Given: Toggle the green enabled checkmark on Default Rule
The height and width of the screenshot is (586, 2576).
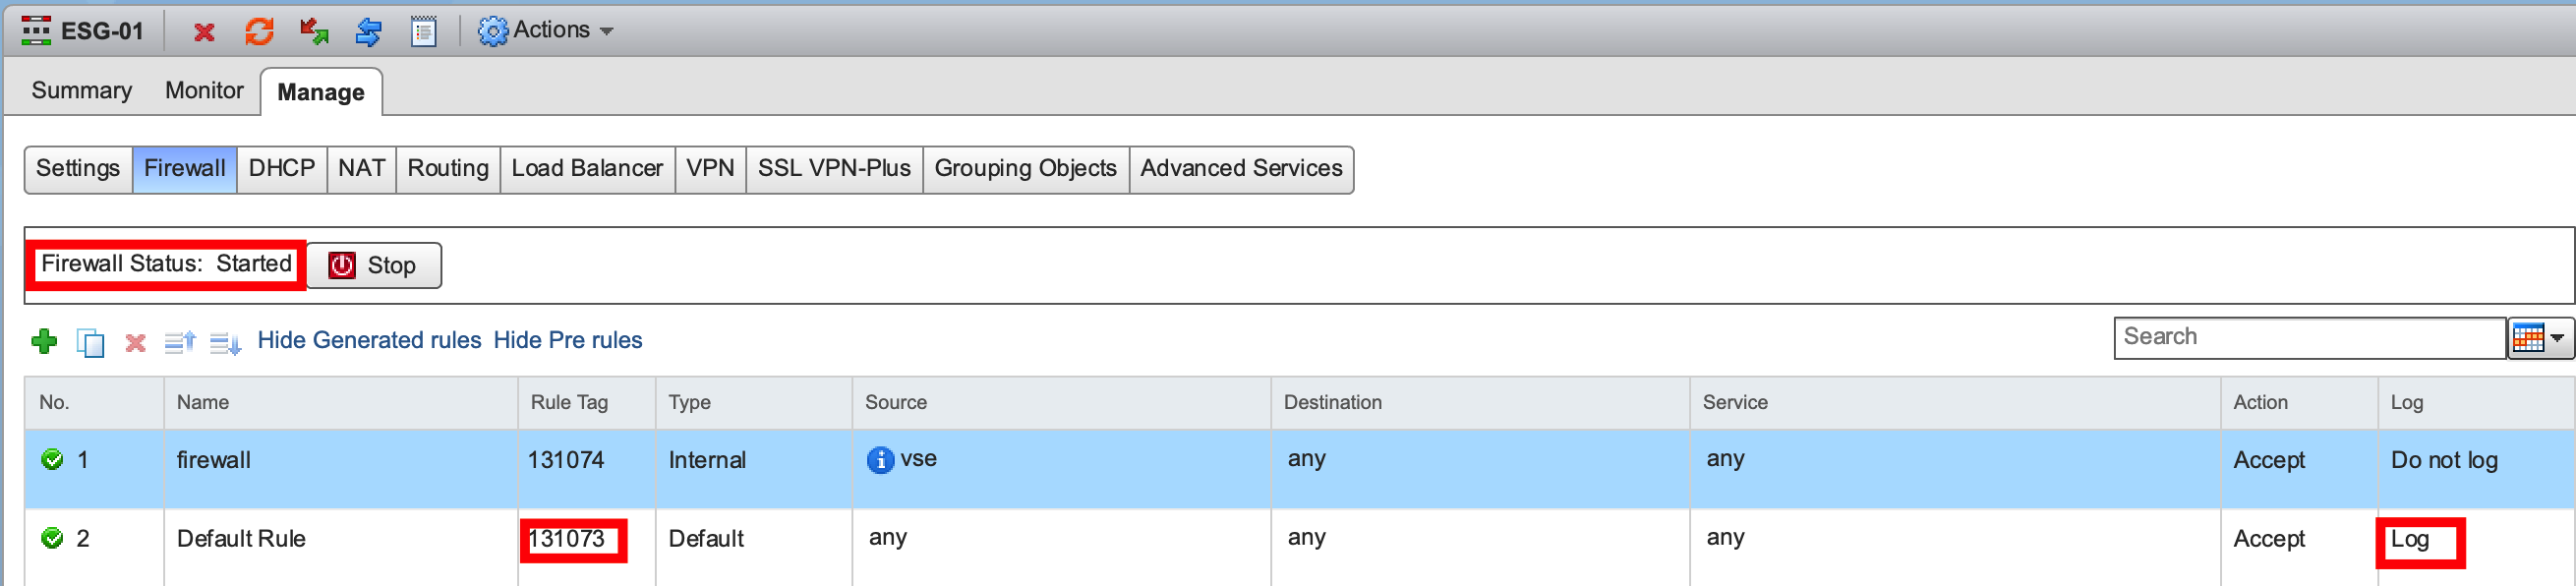Looking at the screenshot, I should [x=52, y=538].
